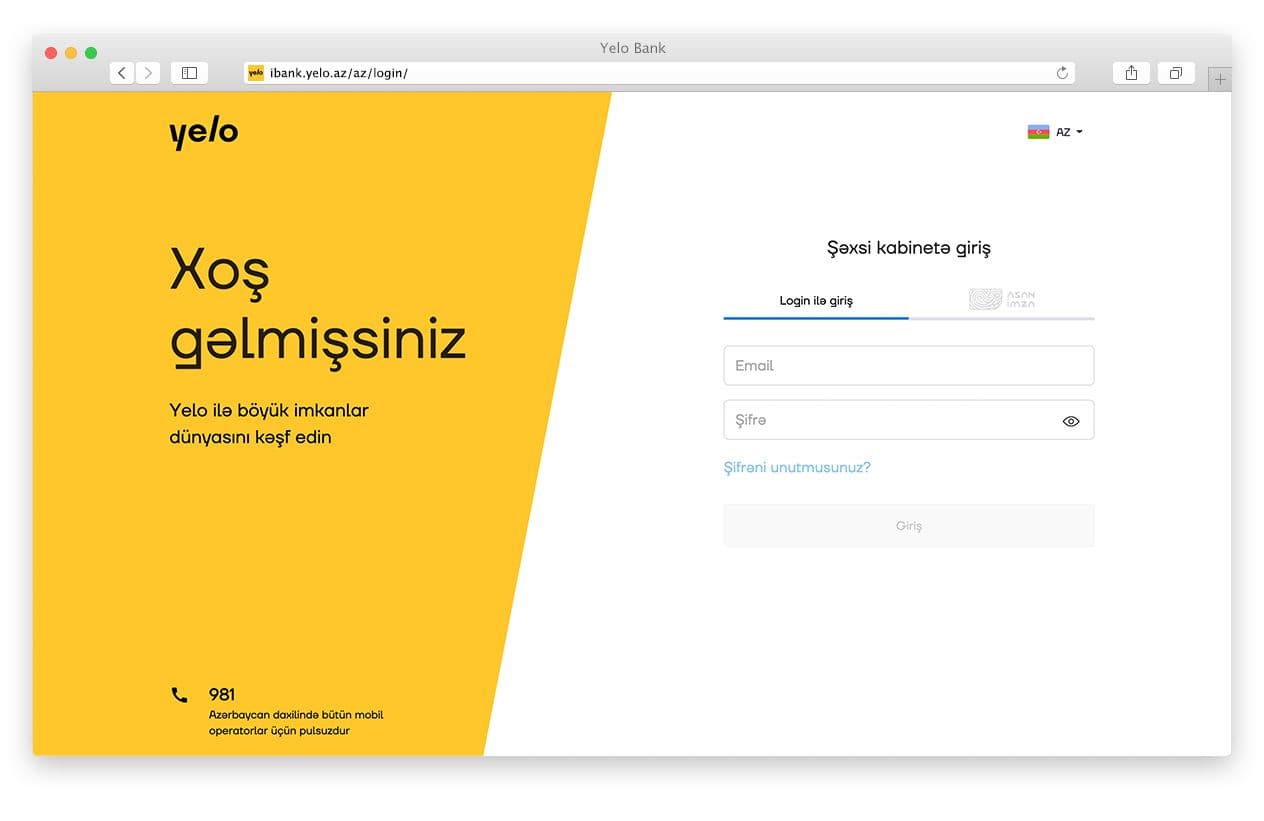The width and height of the screenshot is (1264, 821).
Task: Show all tabs overview icon
Action: pyautogui.click(x=1176, y=73)
